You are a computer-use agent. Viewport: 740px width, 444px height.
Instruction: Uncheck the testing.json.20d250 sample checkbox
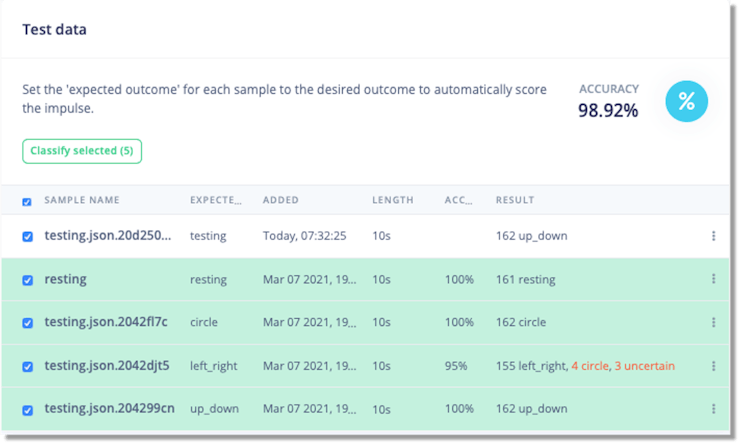27,237
